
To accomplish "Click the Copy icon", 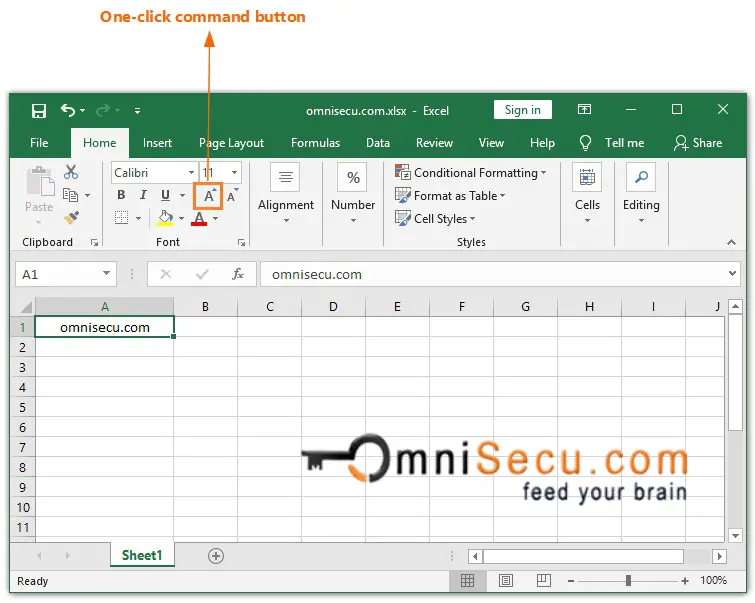I will pyautogui.click(x=70, y=195).
